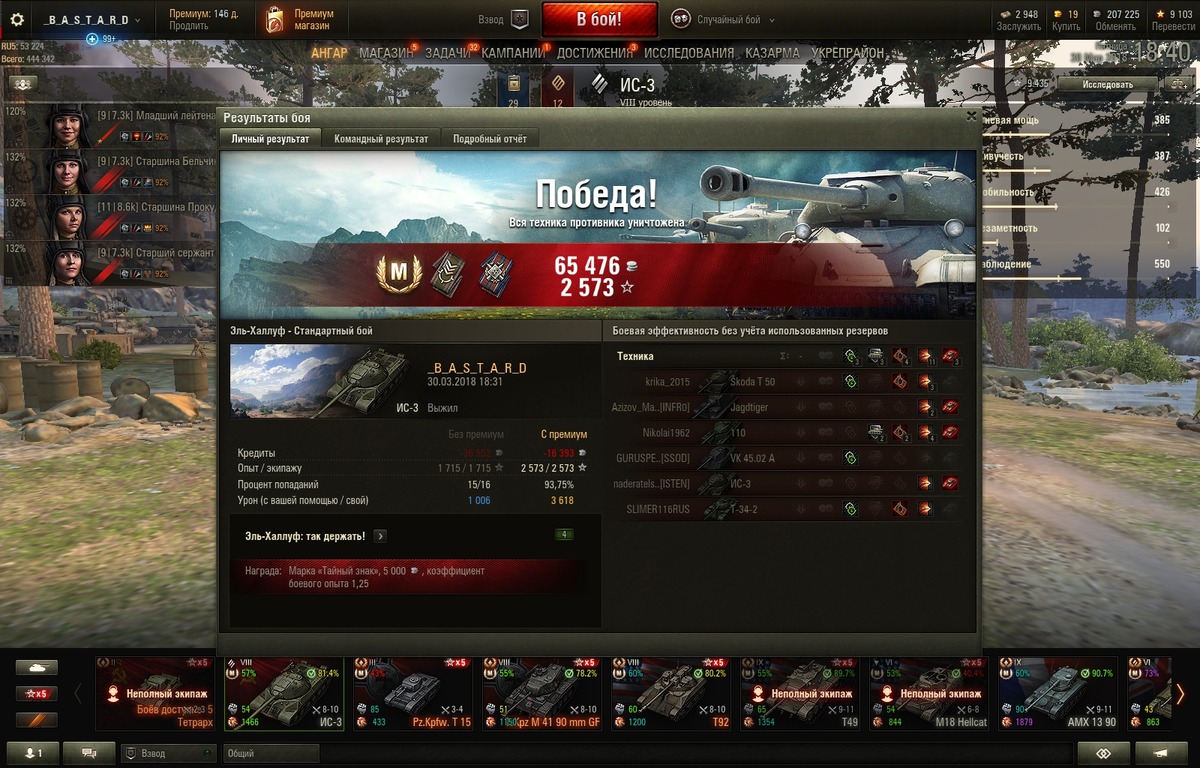Click the contacts button showing 1

[x=32, y=753]
